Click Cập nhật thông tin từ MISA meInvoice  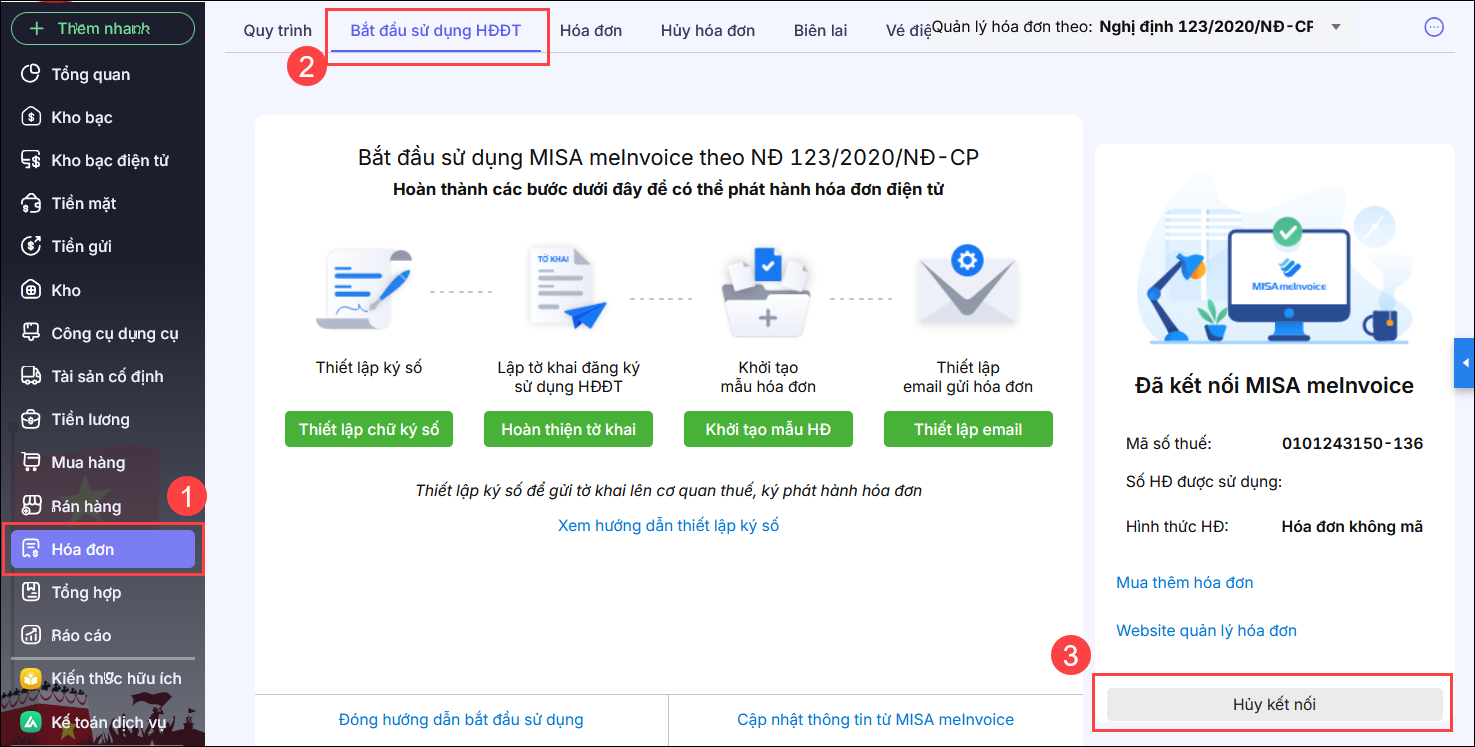click(x=876, y=719)
